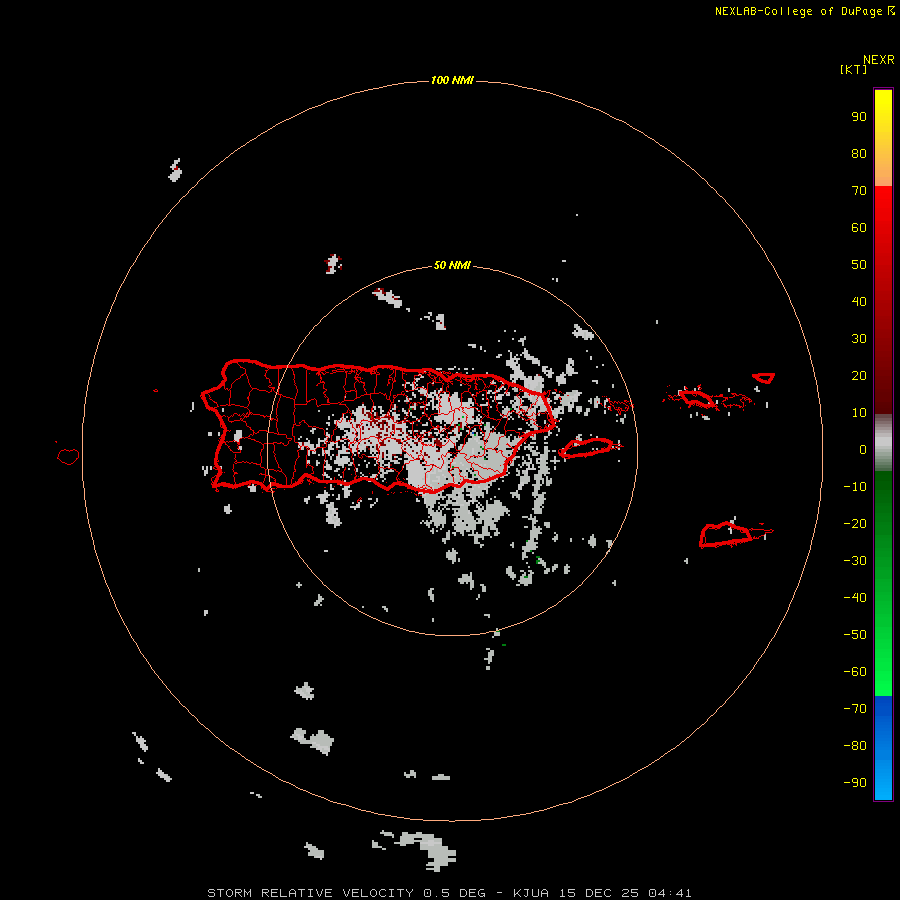The height and width of the screenshot is (900, 900).
Task: Click the -20 value on the velocity scale
Action: (x=855, y=524)
